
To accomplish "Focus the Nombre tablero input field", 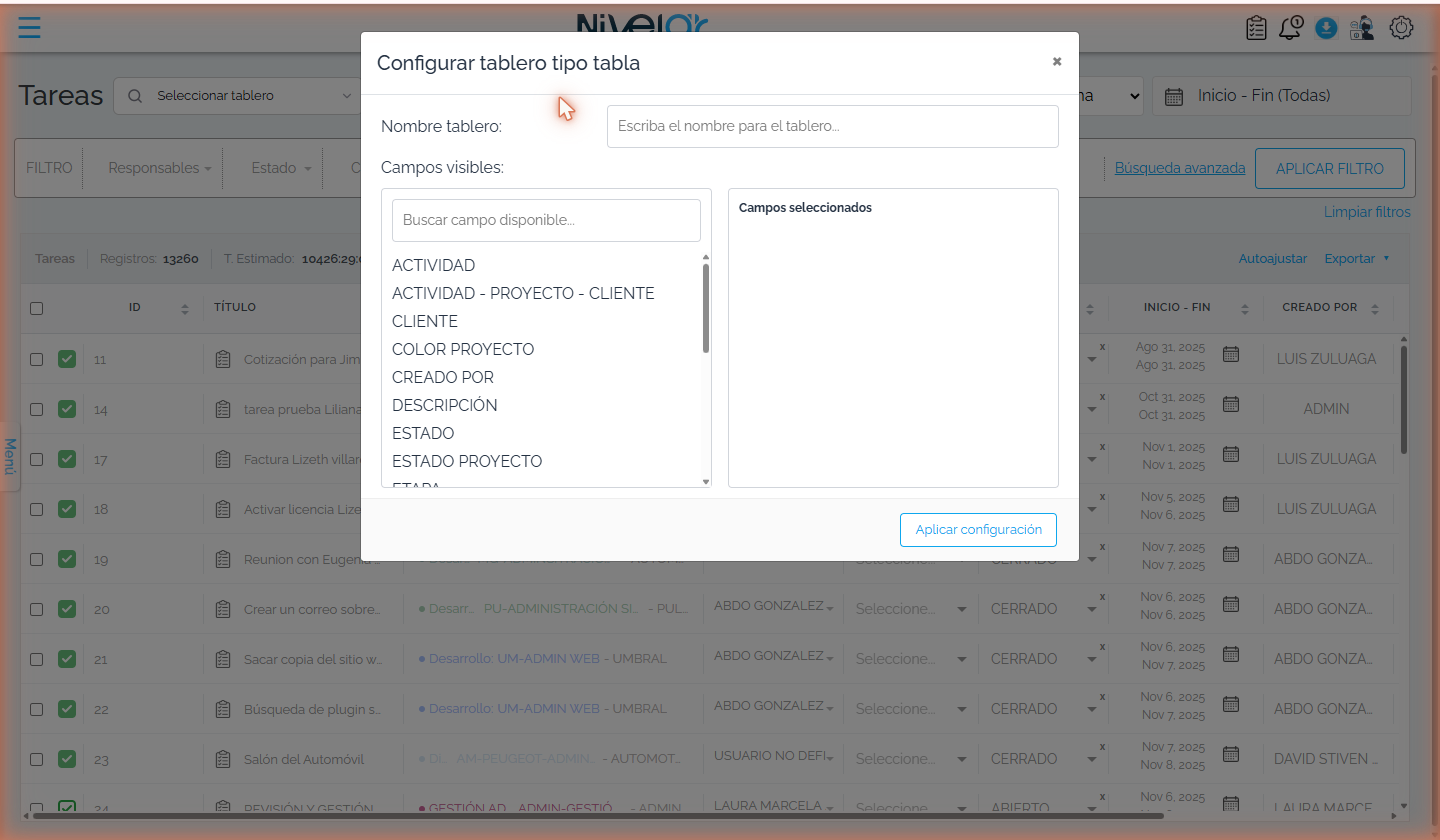I will coord(832,126).
